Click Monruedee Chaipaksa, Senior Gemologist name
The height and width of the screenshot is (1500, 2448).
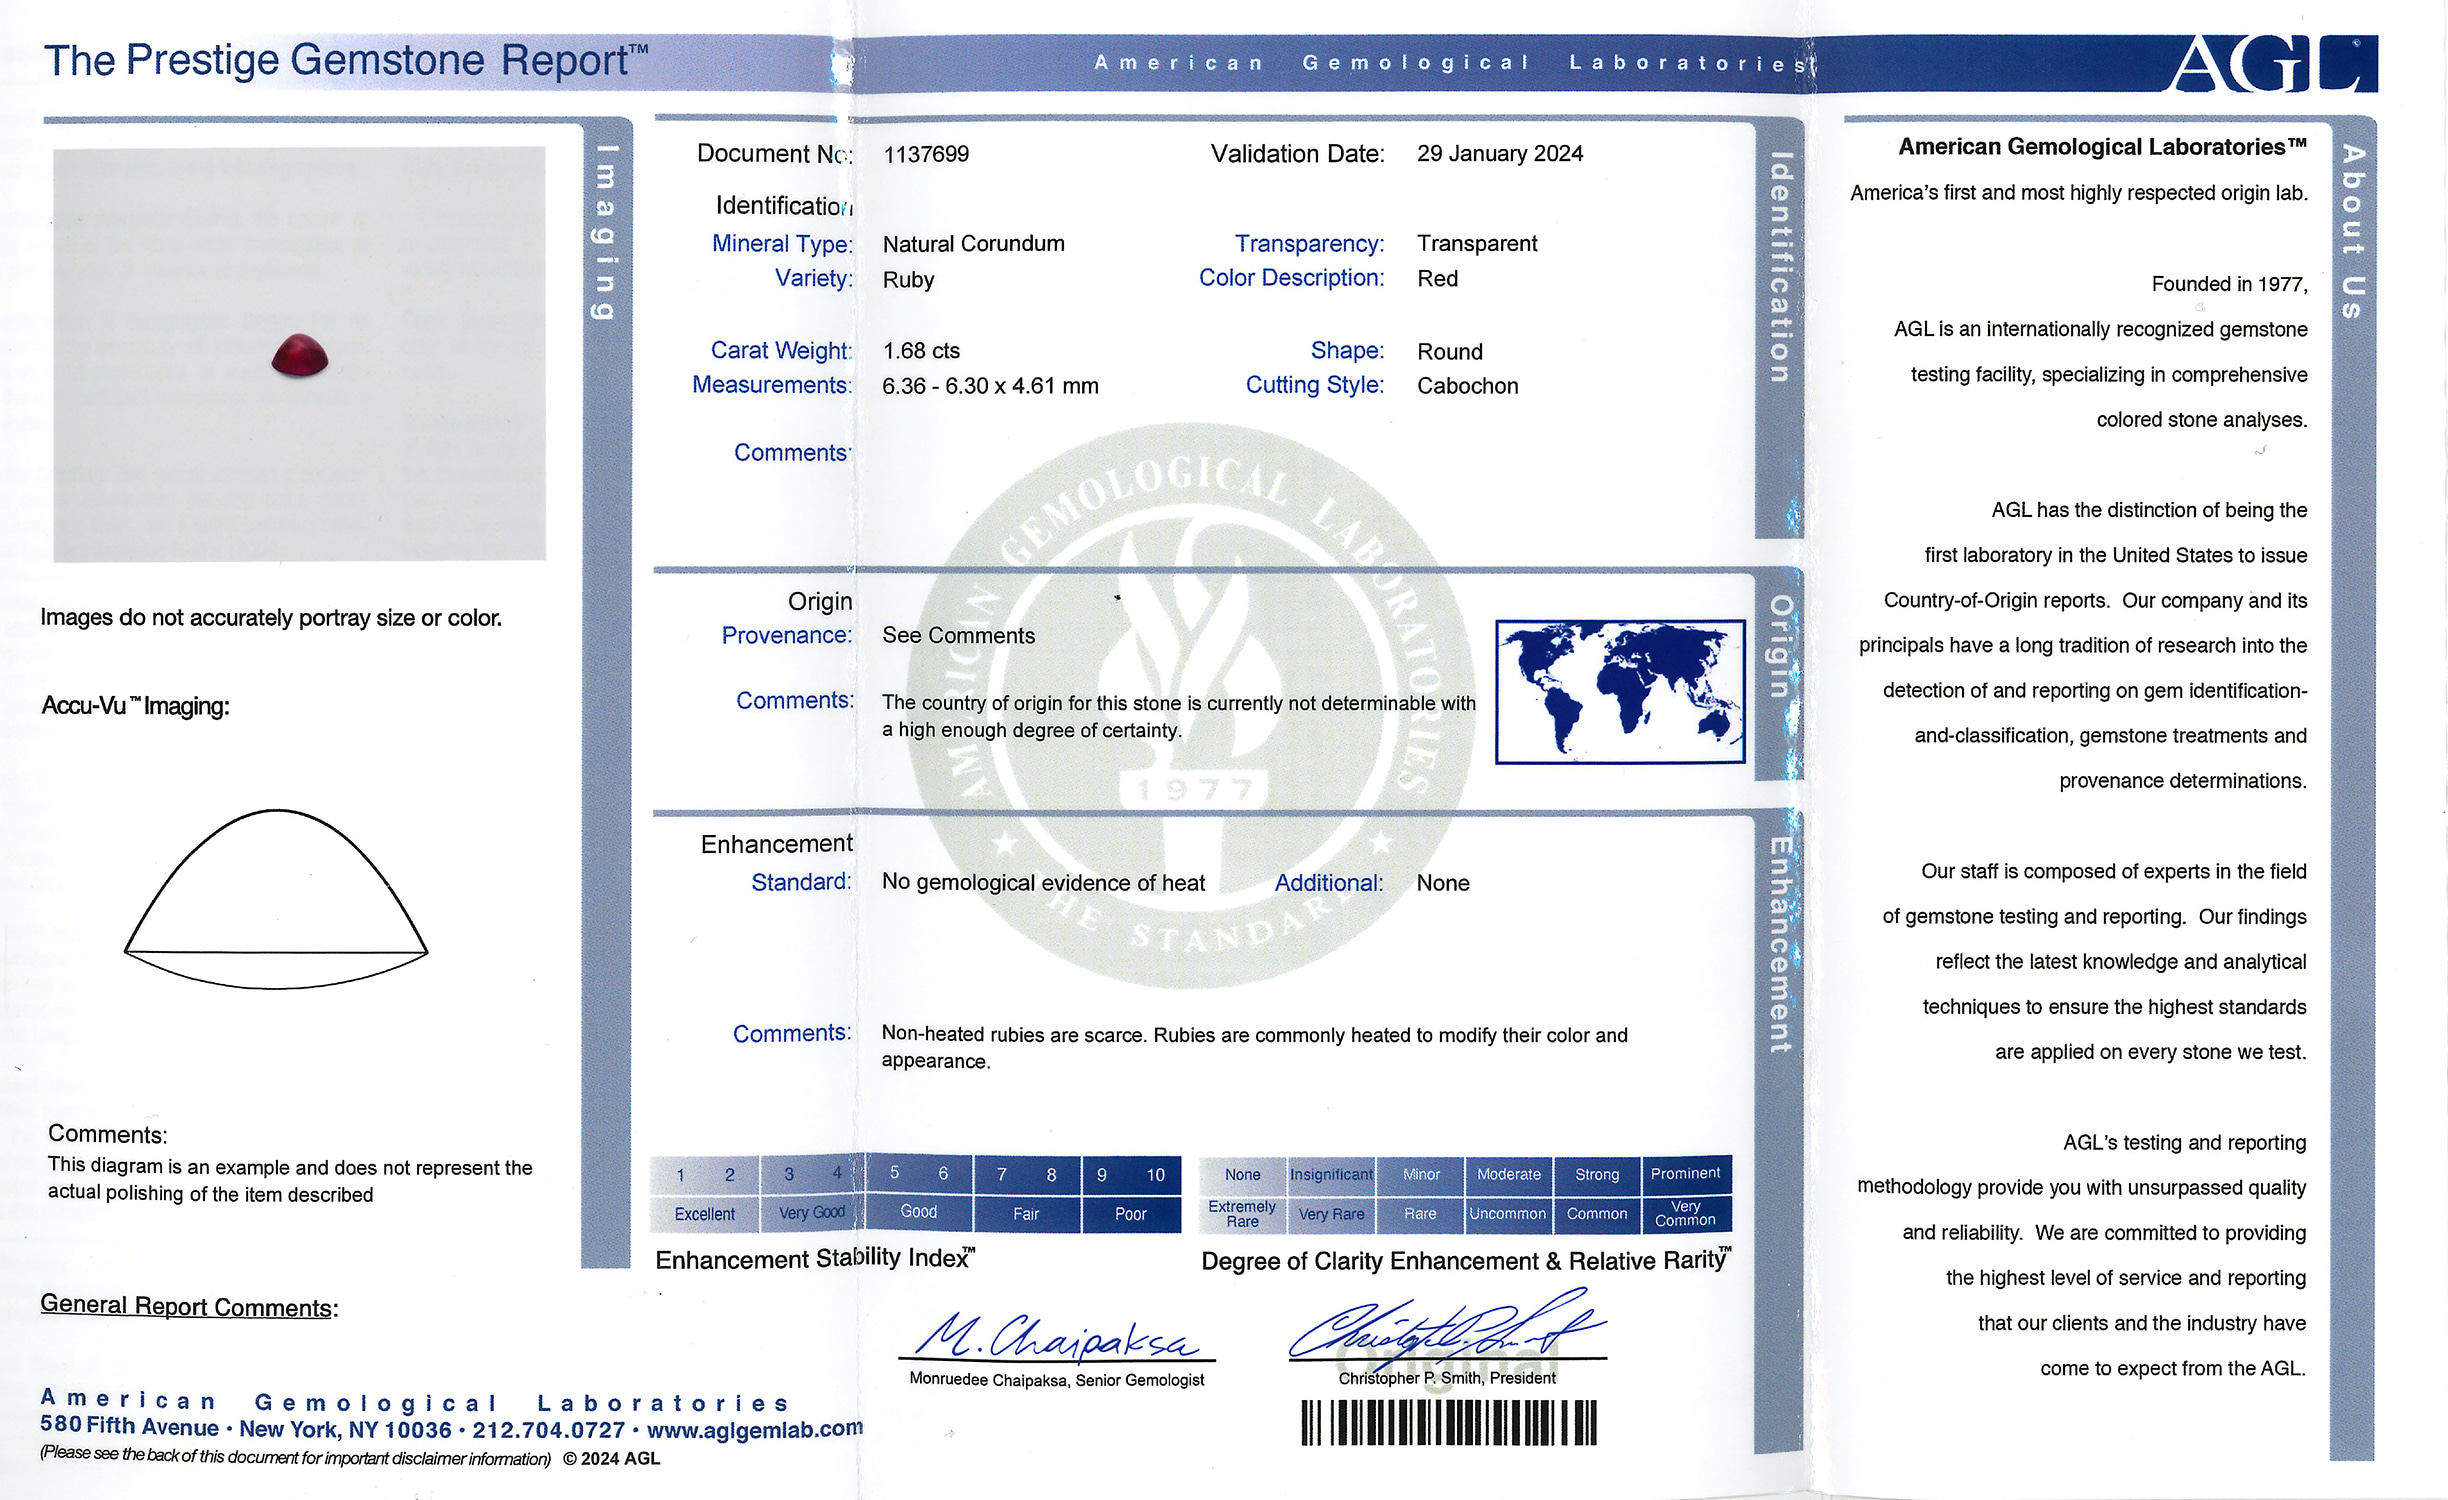tap(1056, 1380)
